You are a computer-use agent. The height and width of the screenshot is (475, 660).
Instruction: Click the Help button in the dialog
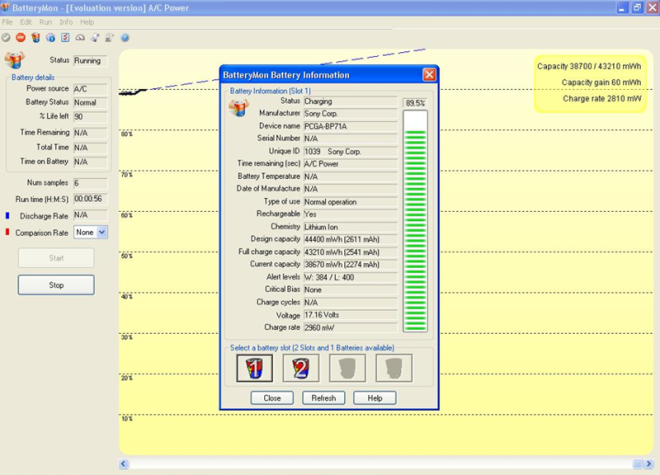375,398
